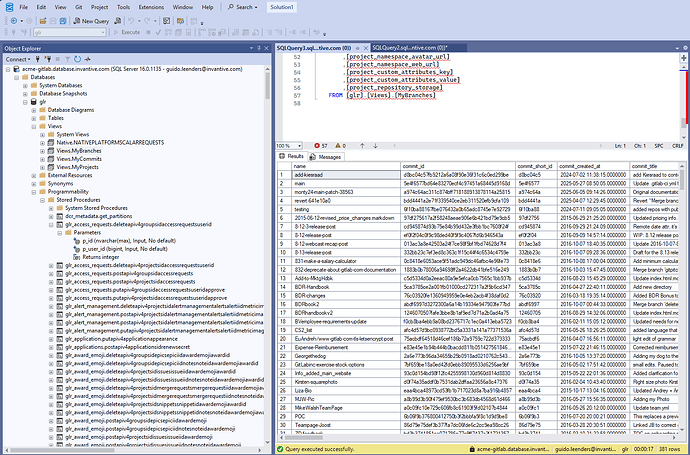Open the Tools menu
The image size is (690, 455).
coord(123,7)
